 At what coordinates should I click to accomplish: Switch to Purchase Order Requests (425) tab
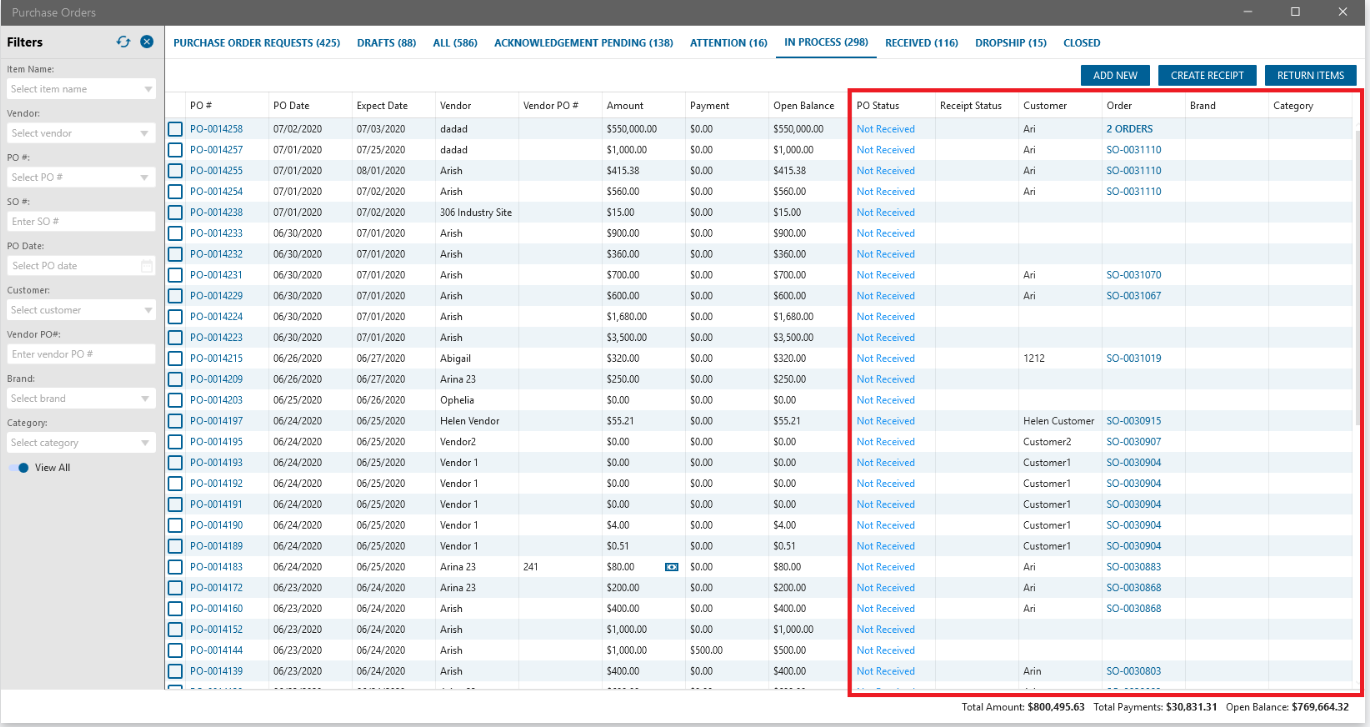coord(257,43)
